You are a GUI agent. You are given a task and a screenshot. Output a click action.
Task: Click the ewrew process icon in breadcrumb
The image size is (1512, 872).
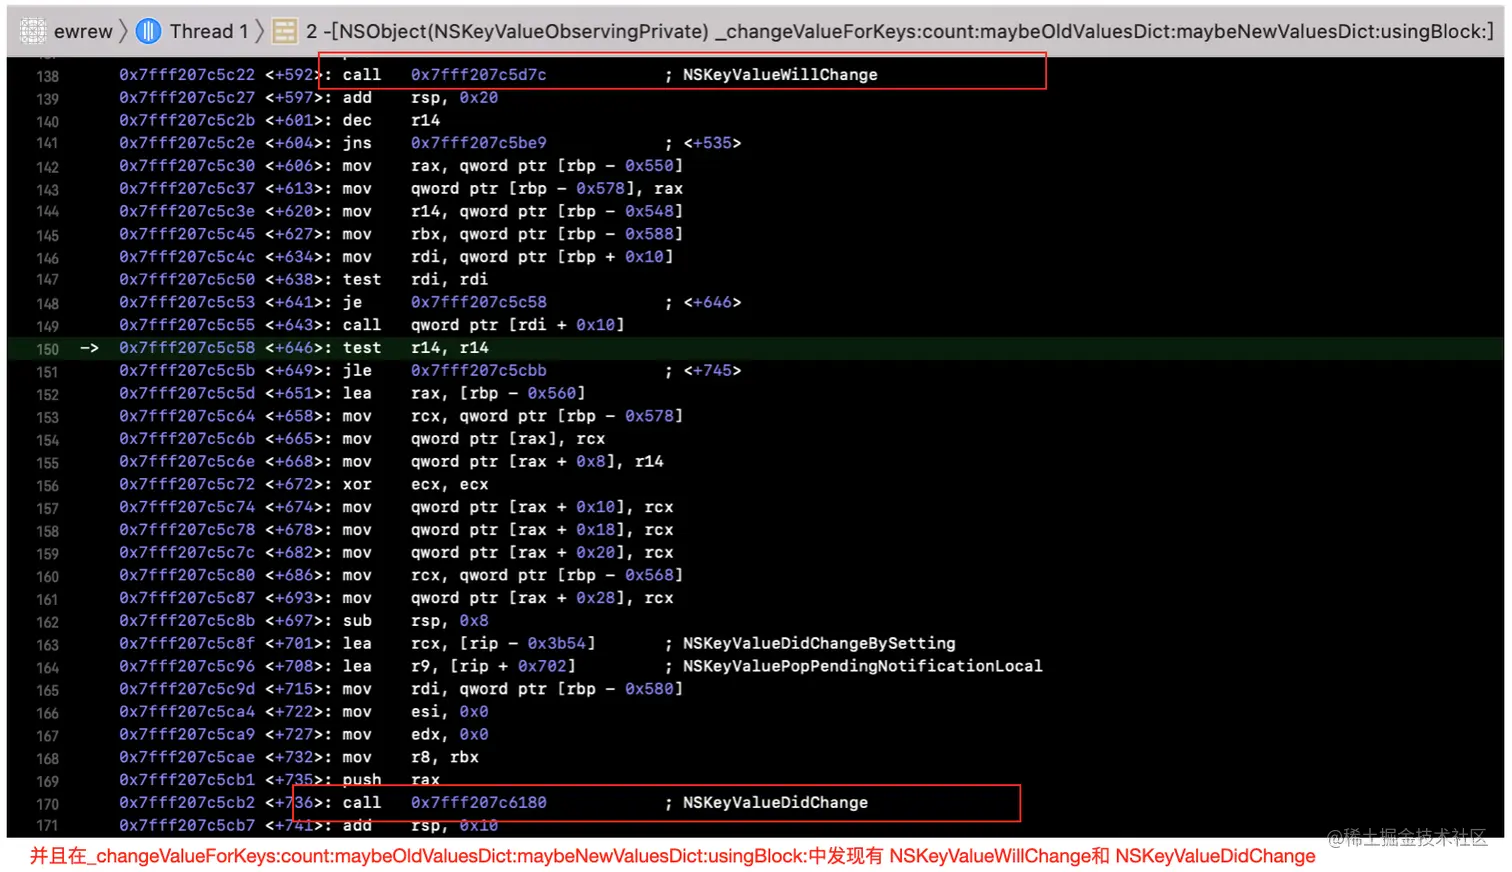pos(33,31)
